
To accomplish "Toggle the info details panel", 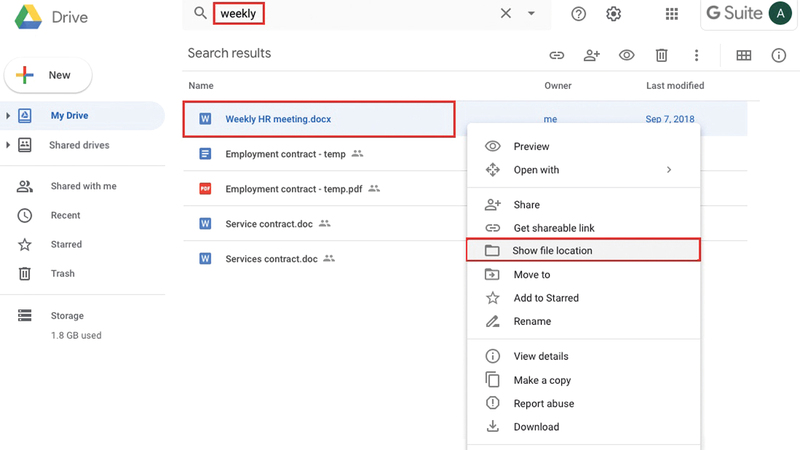I will 778,56.
